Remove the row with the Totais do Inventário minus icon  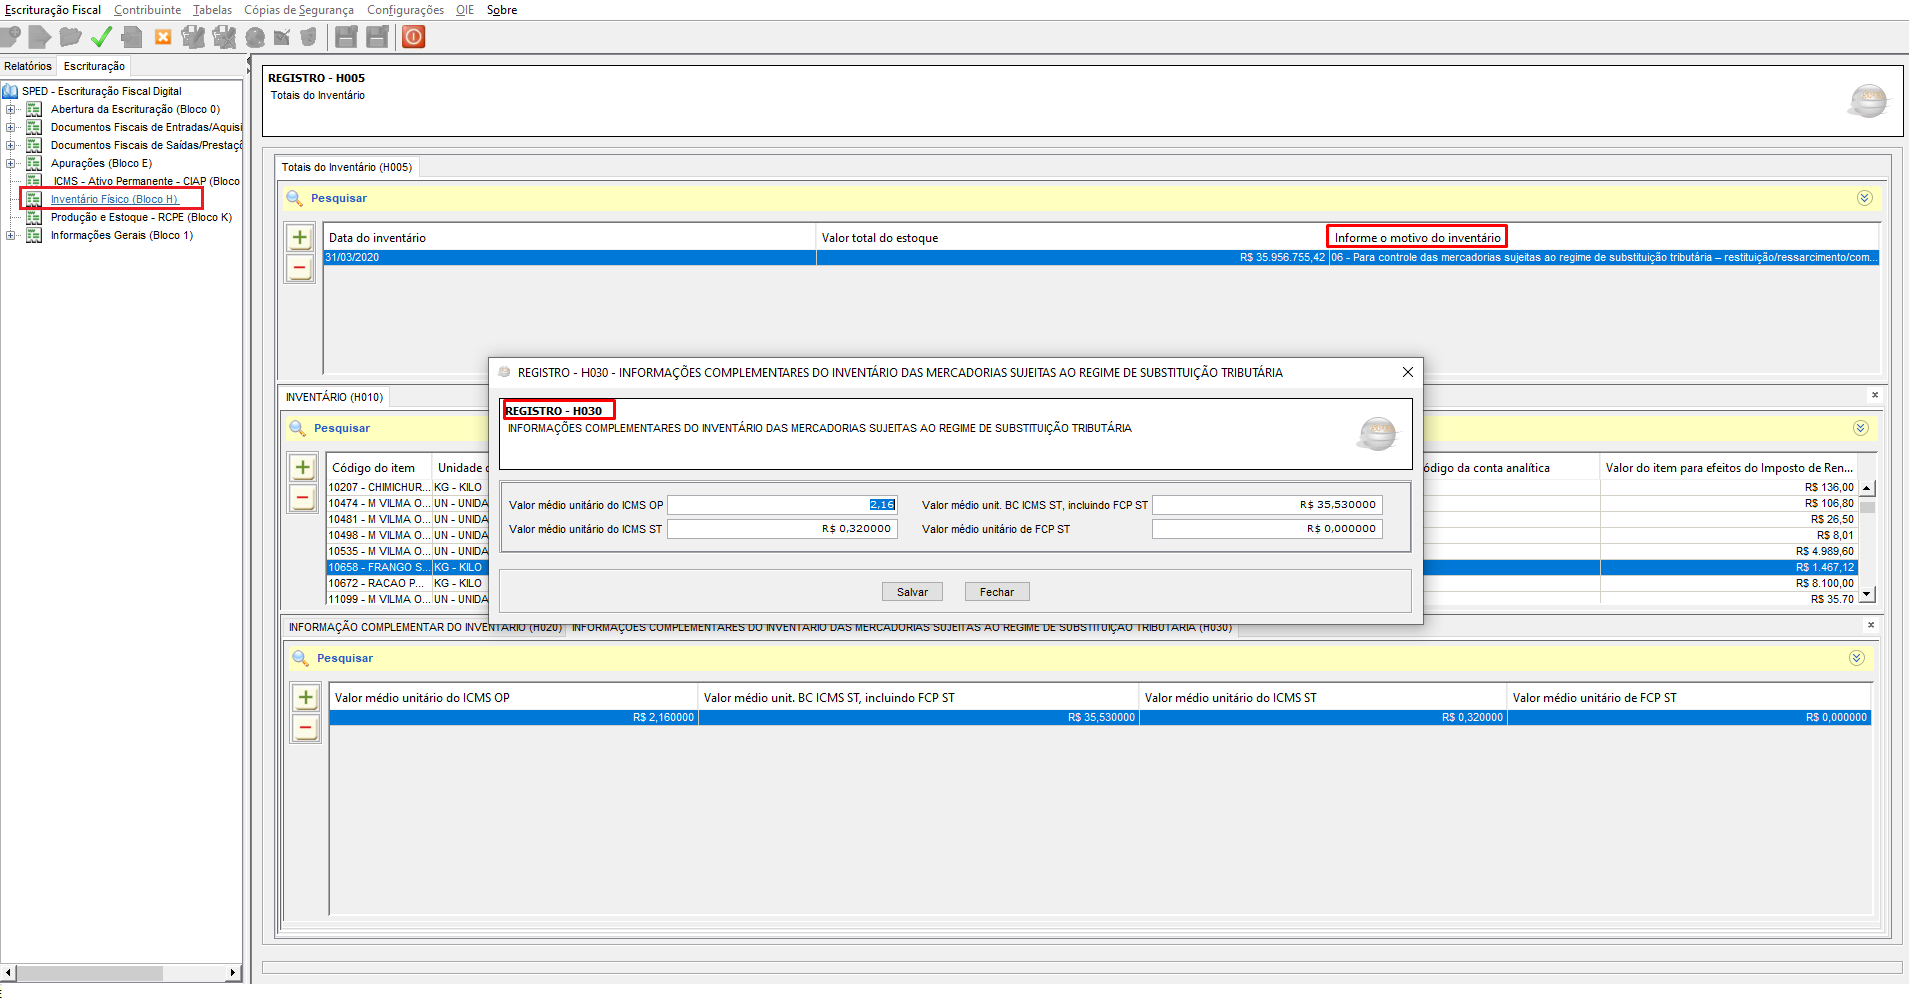click(x=300, y=268)
